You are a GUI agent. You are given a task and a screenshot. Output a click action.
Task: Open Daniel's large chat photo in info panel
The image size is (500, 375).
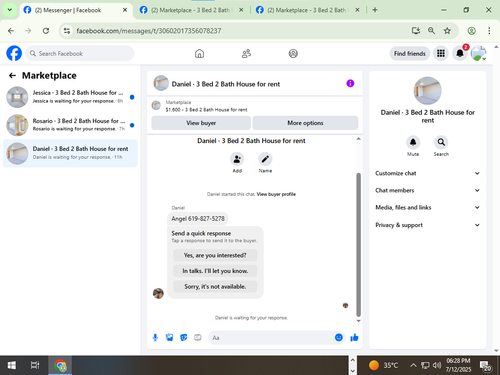click(427, 91)
